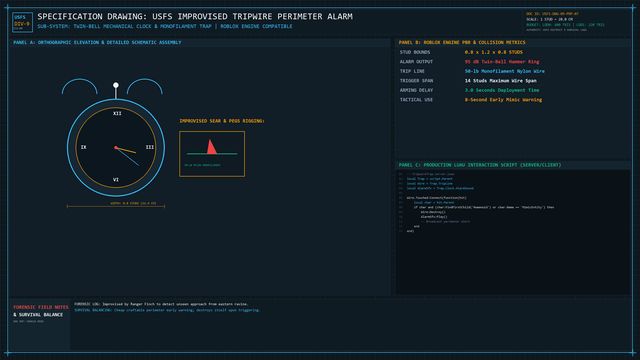This screenshot has height=360, width=640.
Task: Click the orange DOC ID line in the top right
Action: point(552,14)
